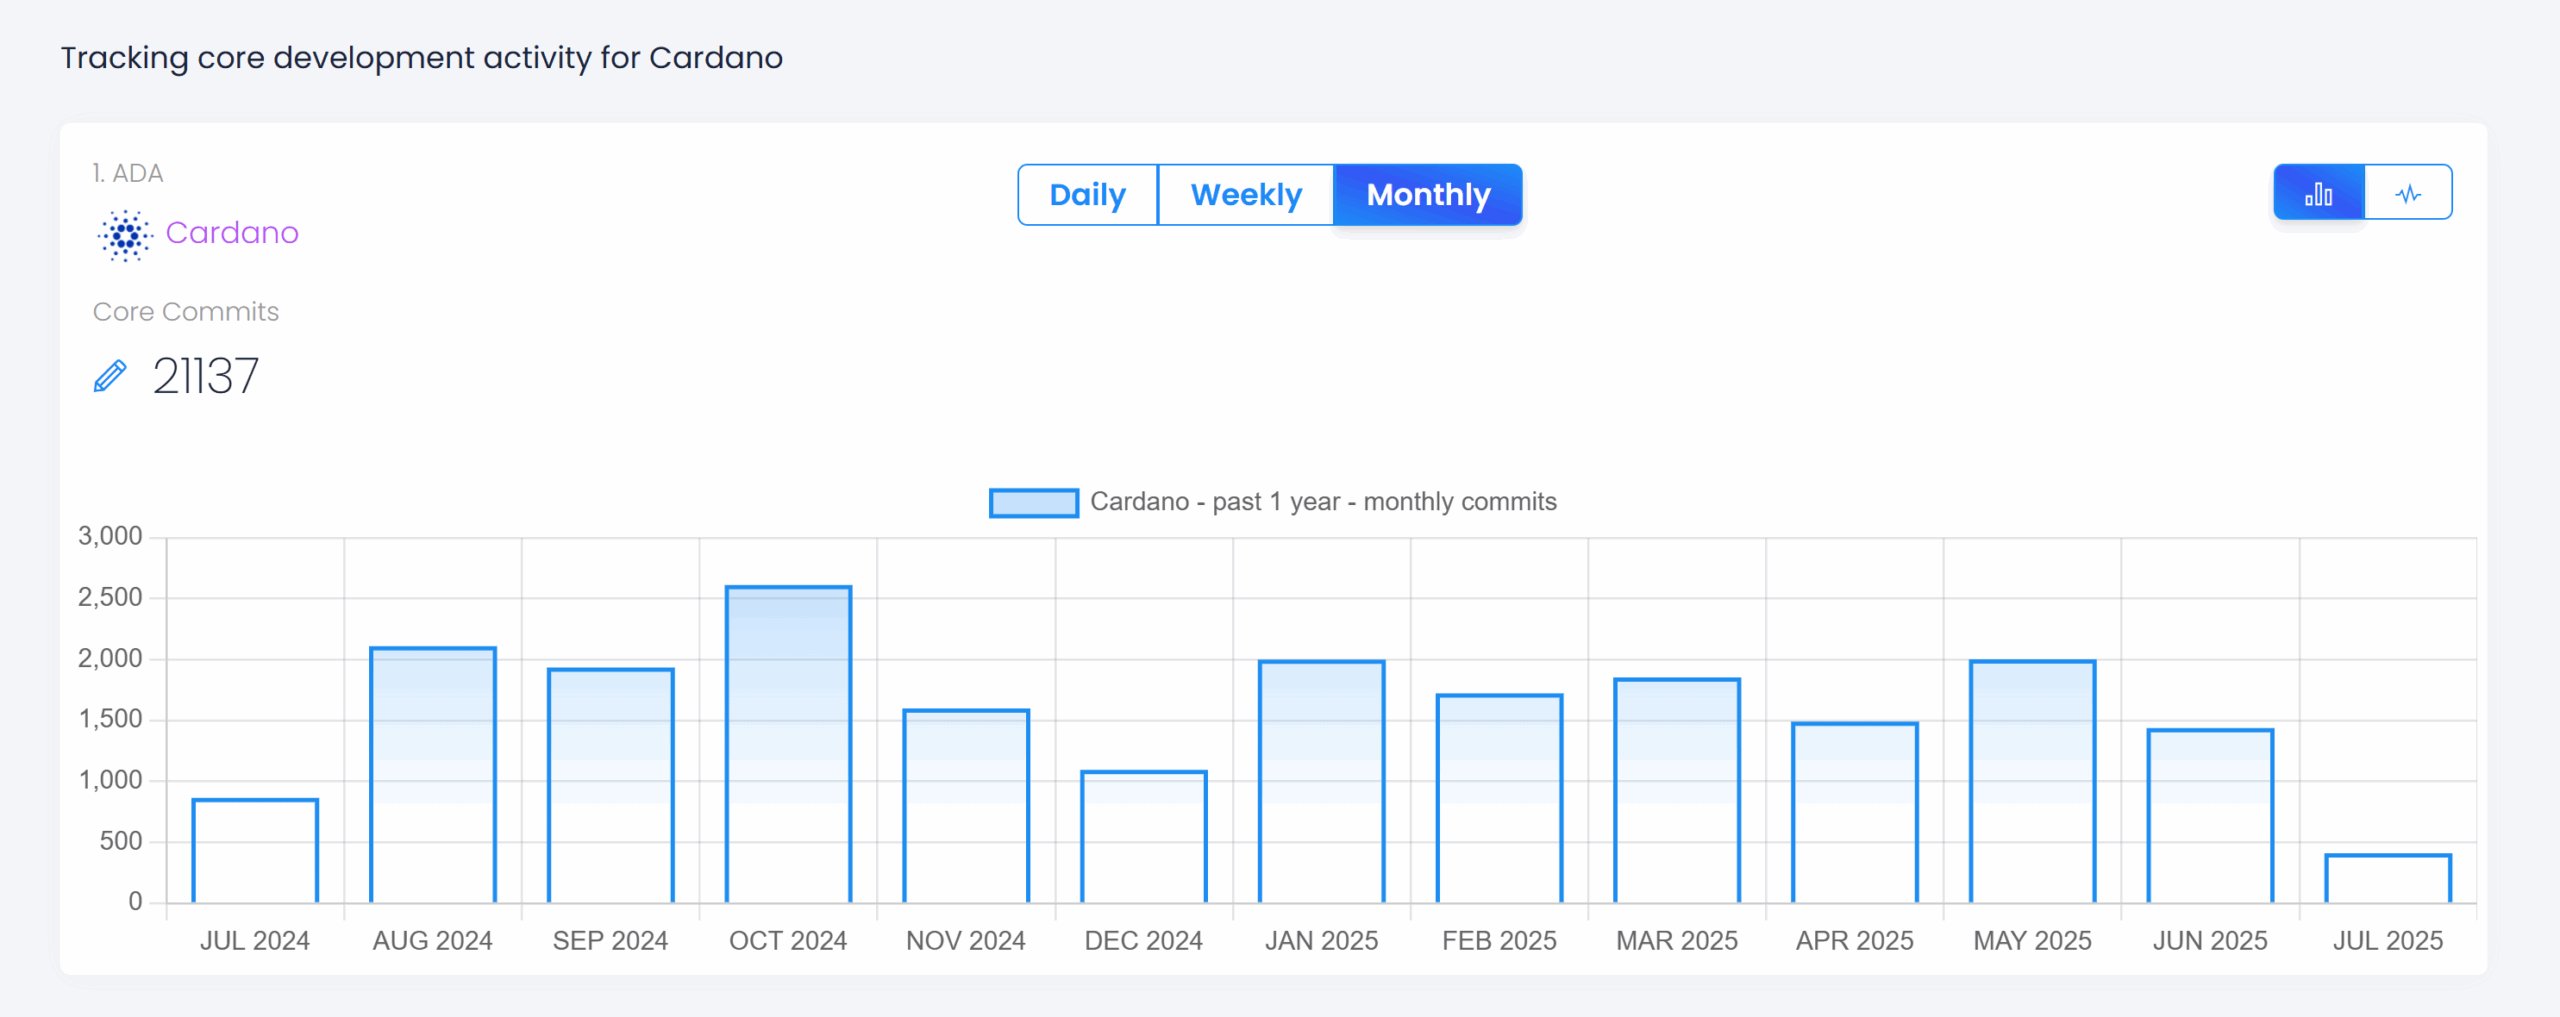Viewport: 2560px width, 1017px height.
Task: Click the APR 2025 bar
Action: pos(1855,813)
